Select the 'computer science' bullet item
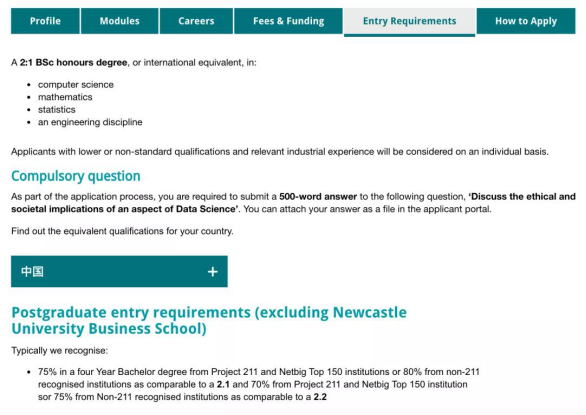 point(75,84)
